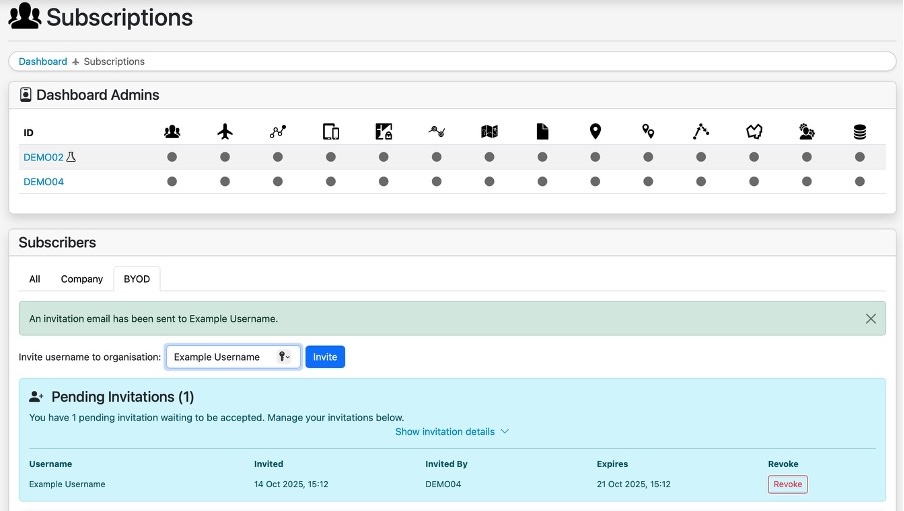This screenshot has width=904, height=511.
Task: Switch to the All subscribers tab
Action: [35, 279]
